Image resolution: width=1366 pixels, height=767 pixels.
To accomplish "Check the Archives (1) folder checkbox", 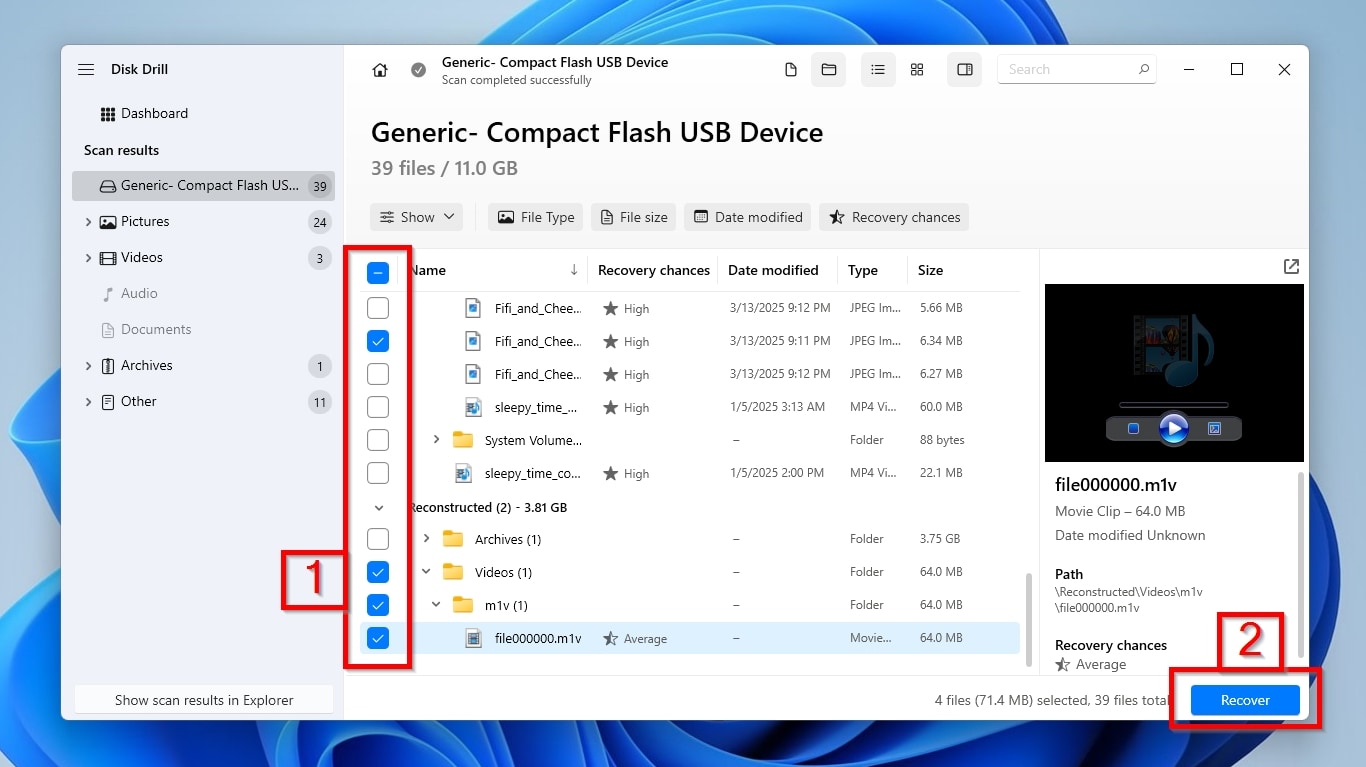I will [378, 539].
